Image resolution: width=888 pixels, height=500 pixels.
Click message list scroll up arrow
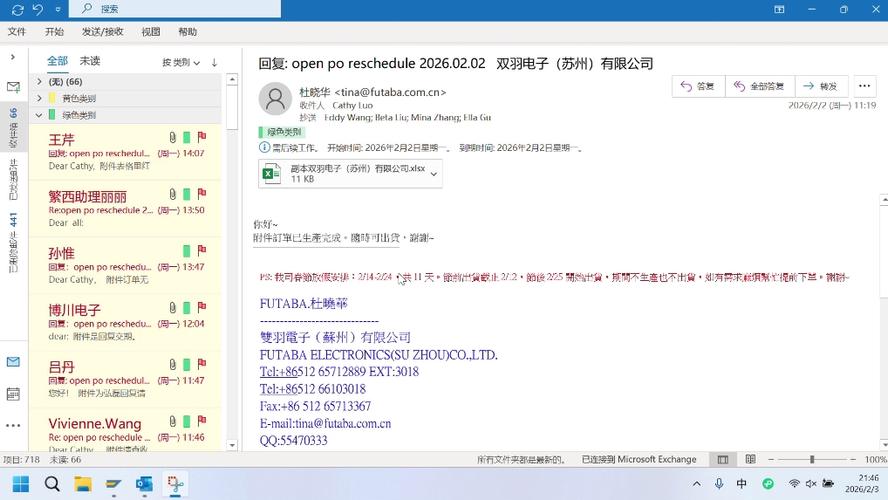click(232, 80)
